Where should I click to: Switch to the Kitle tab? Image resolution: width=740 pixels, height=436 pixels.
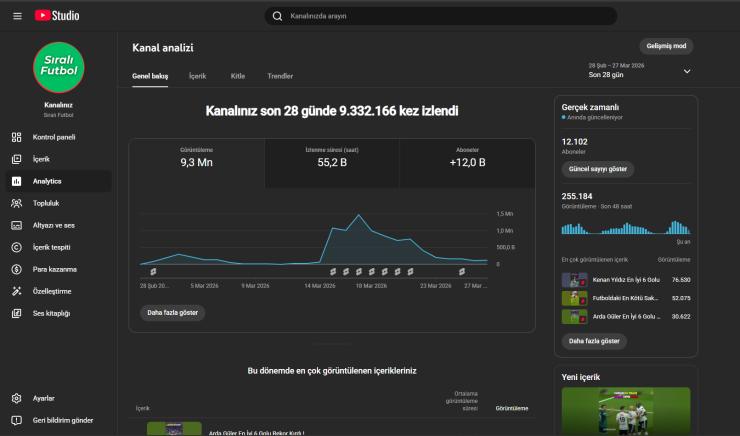coord(238,76)
